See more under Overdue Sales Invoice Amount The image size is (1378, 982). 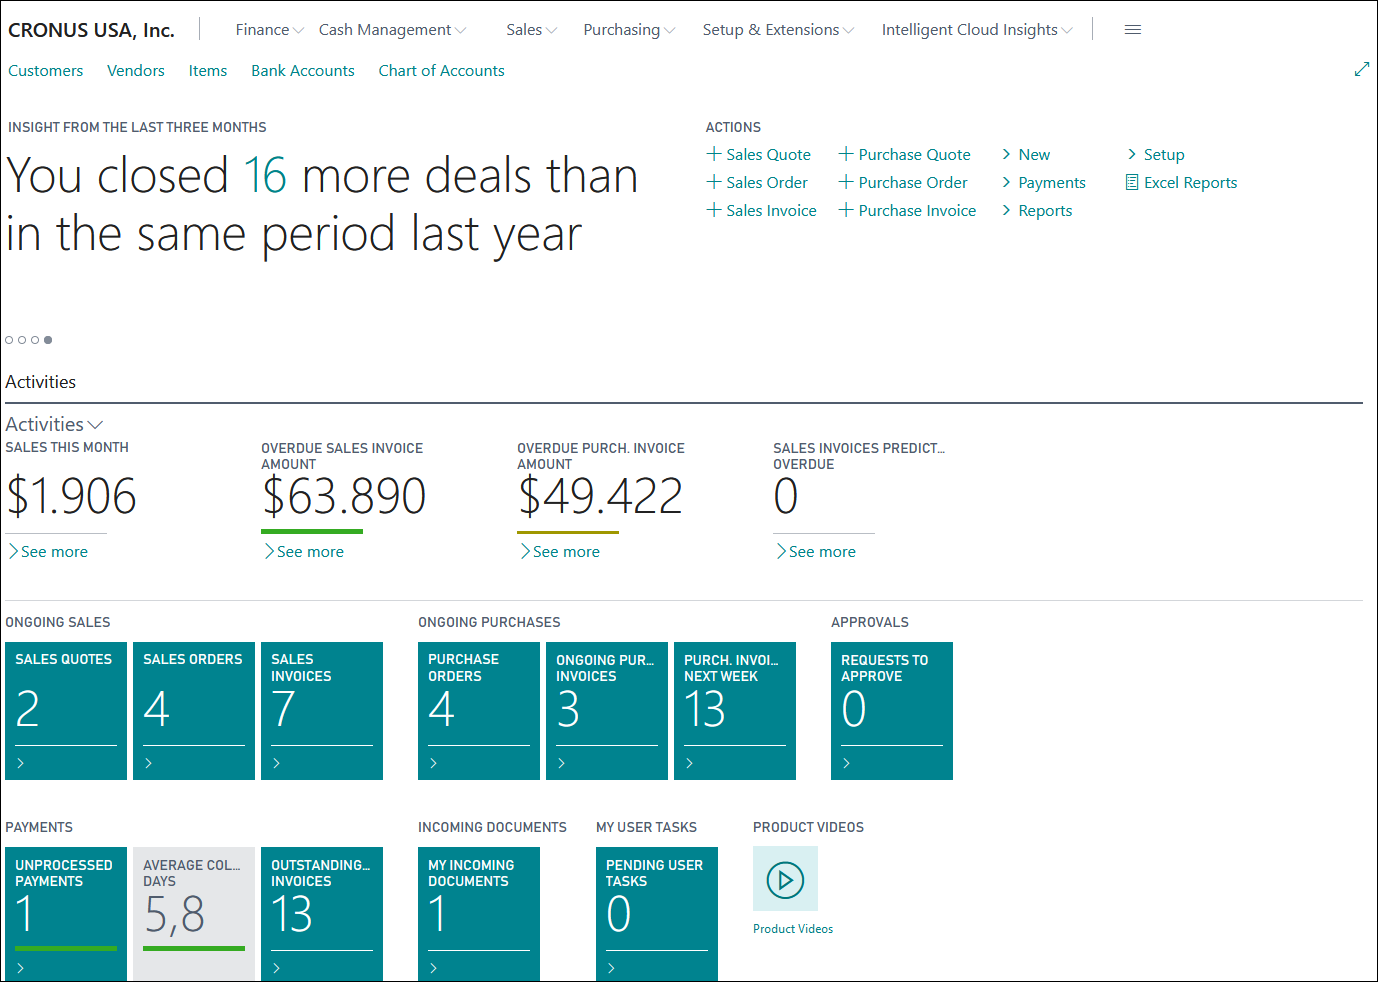[304, 551]
